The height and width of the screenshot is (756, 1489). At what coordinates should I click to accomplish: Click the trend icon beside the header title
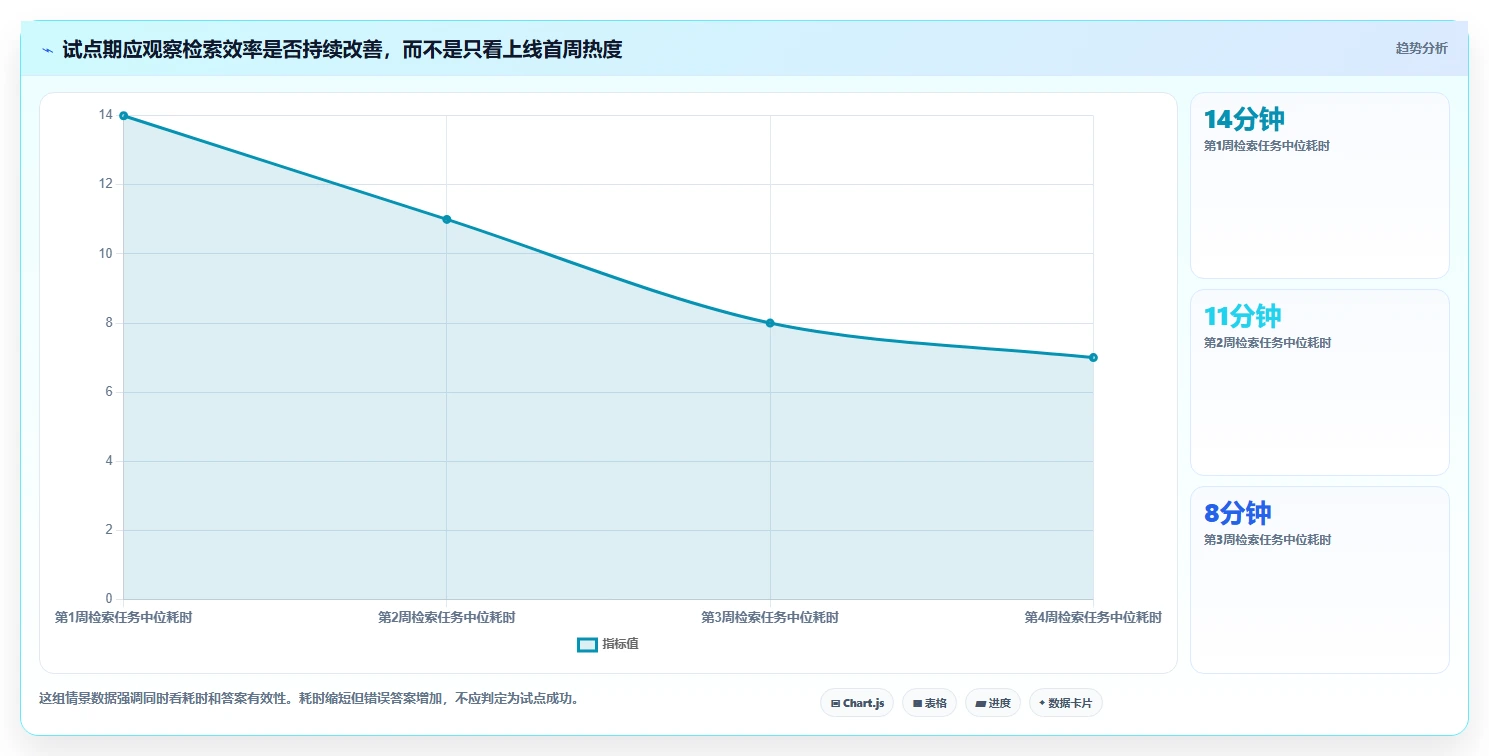(x=47, y=50)
